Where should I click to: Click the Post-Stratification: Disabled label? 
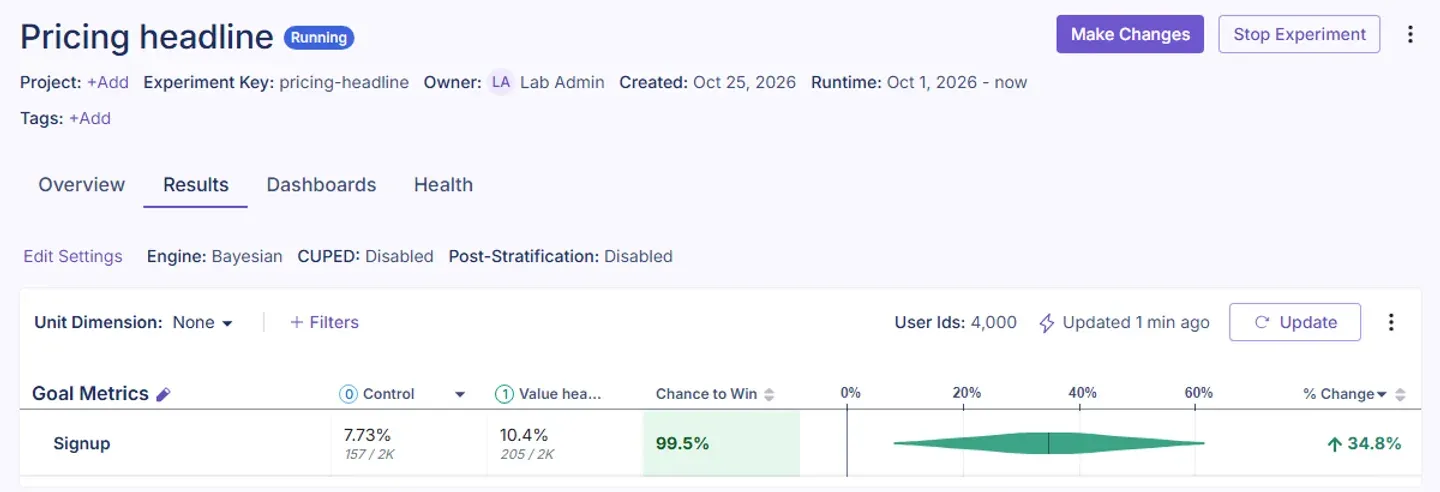coord(561,256)
